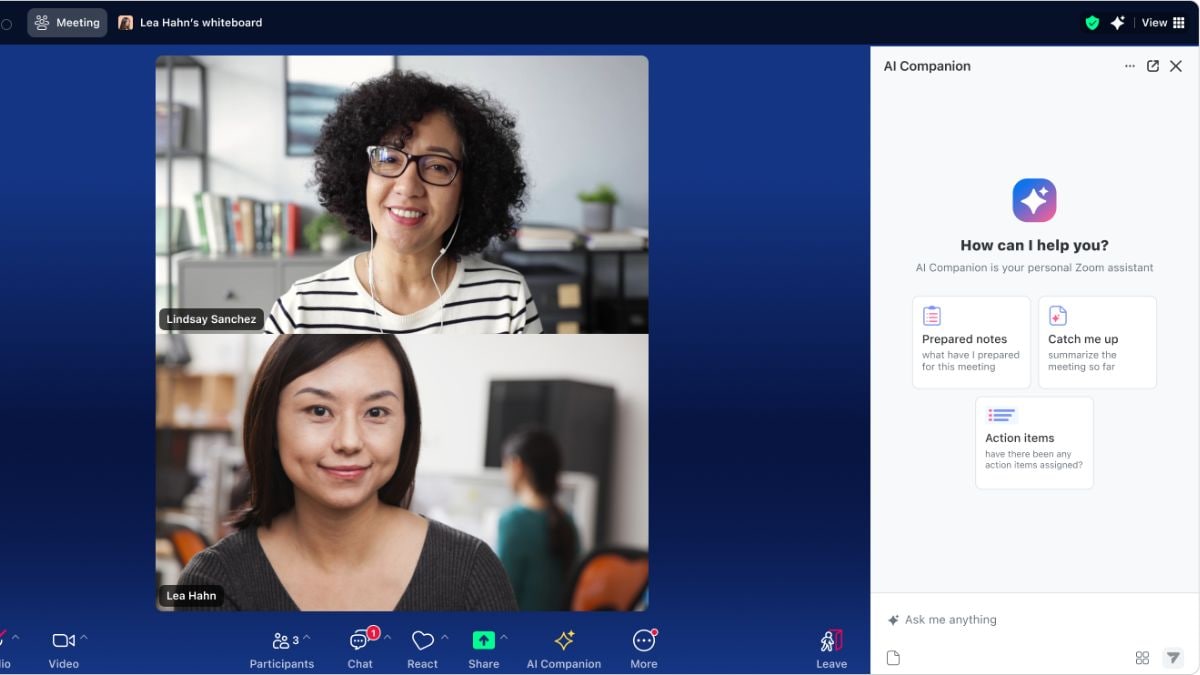Select the Prepared notes suggestion card
The width and height of the screenshot is (1200, 675).
pos(971,342)
